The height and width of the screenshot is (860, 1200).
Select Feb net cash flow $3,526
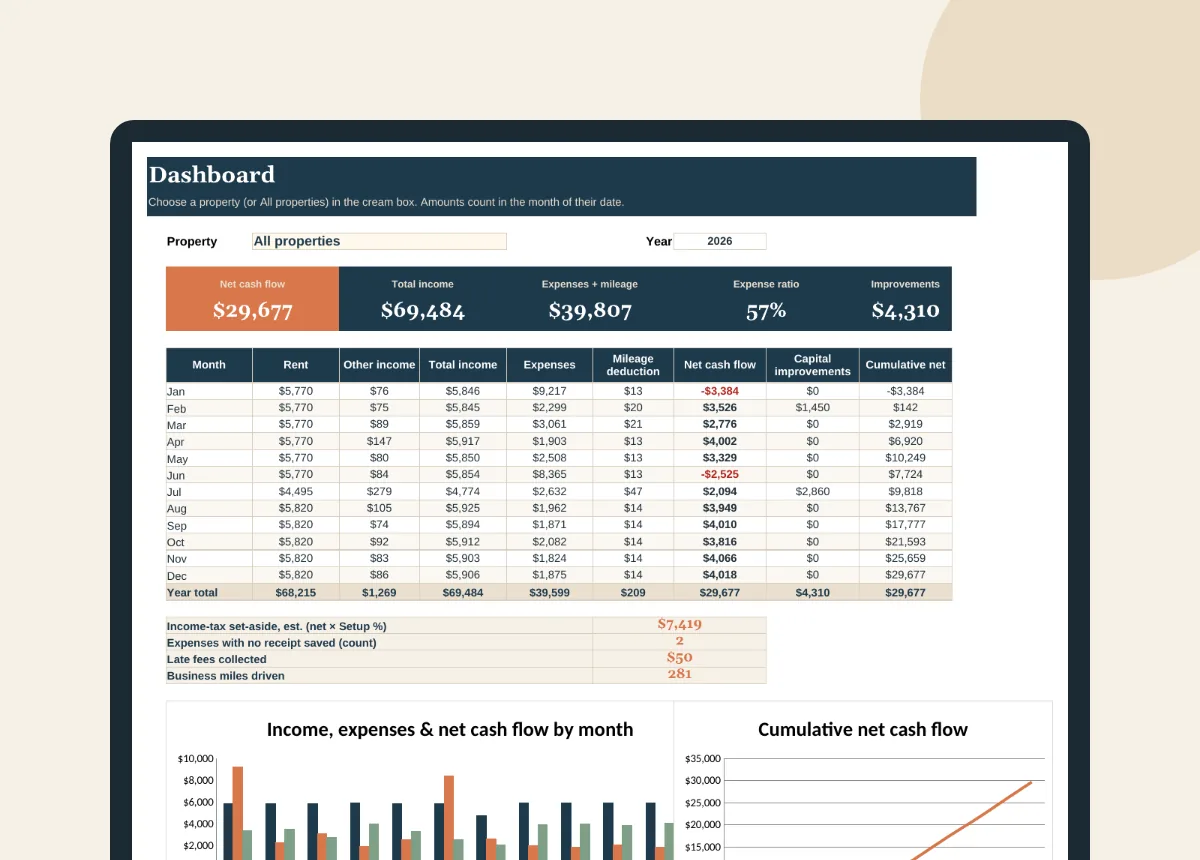[720, 408]
